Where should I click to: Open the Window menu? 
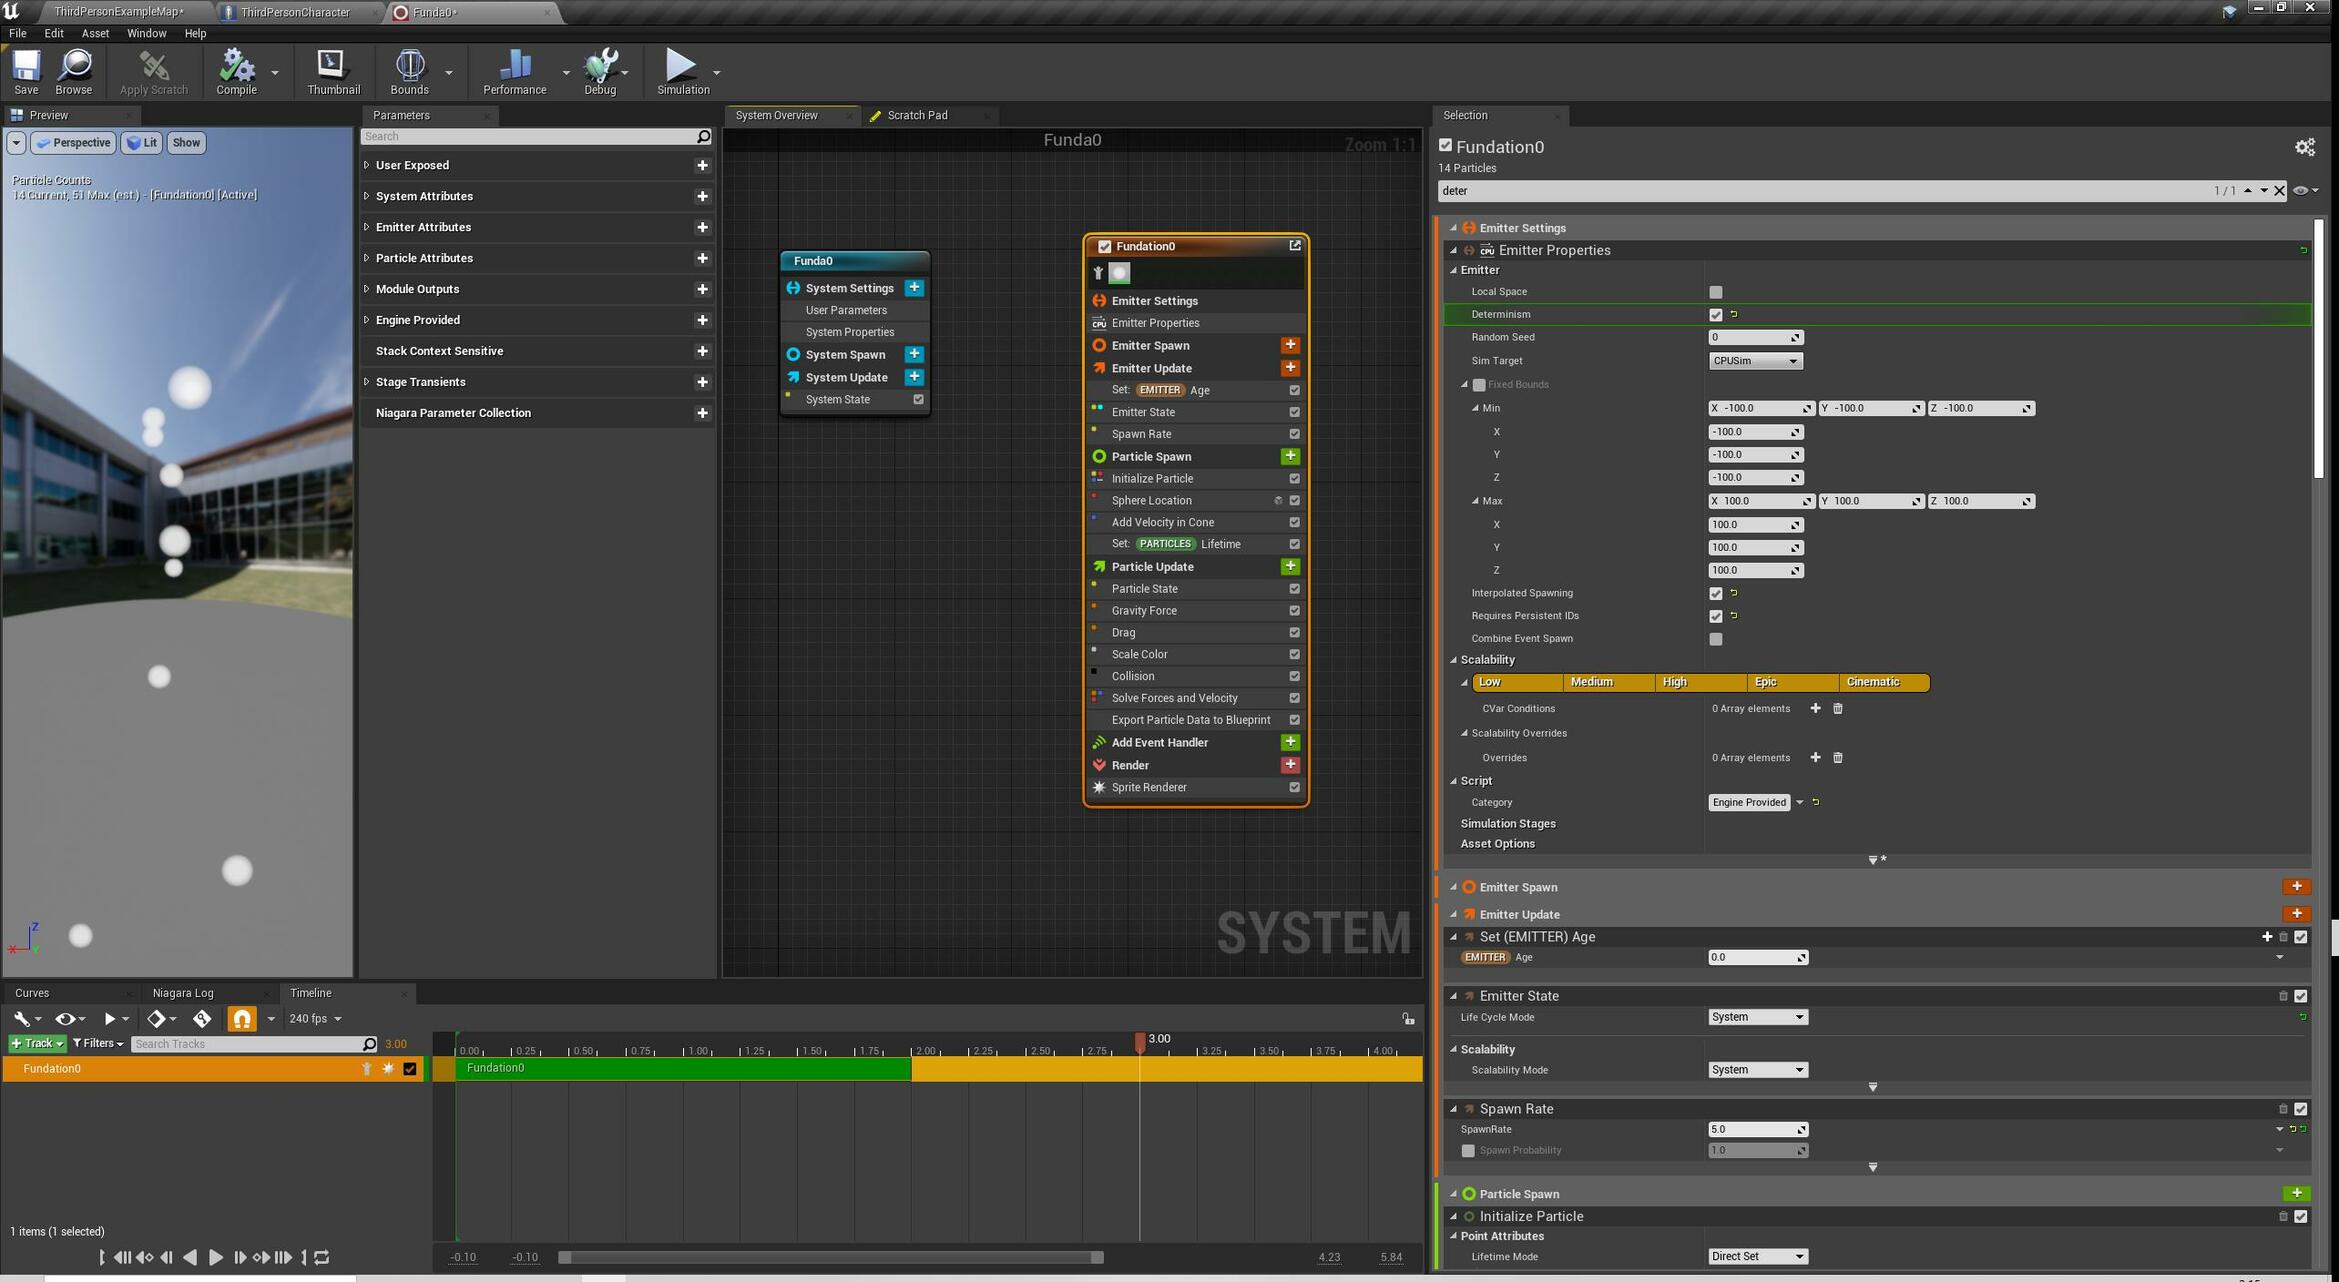click(146, 33)
